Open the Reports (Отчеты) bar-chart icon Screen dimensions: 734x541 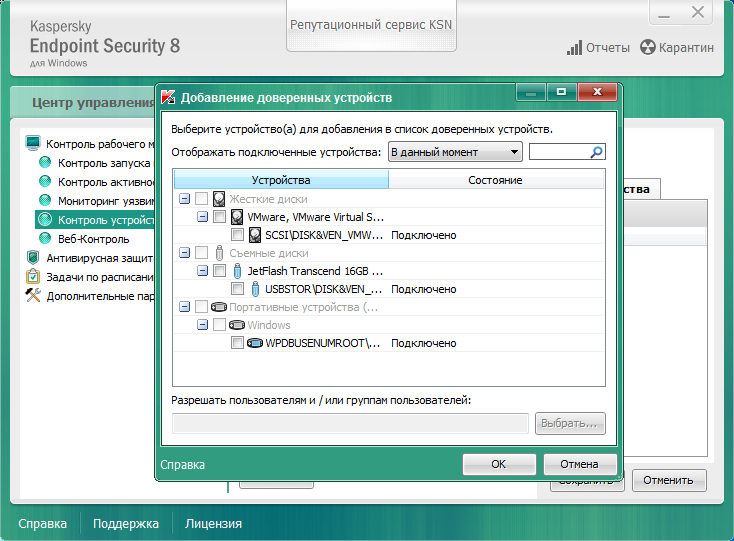(574, 48)
